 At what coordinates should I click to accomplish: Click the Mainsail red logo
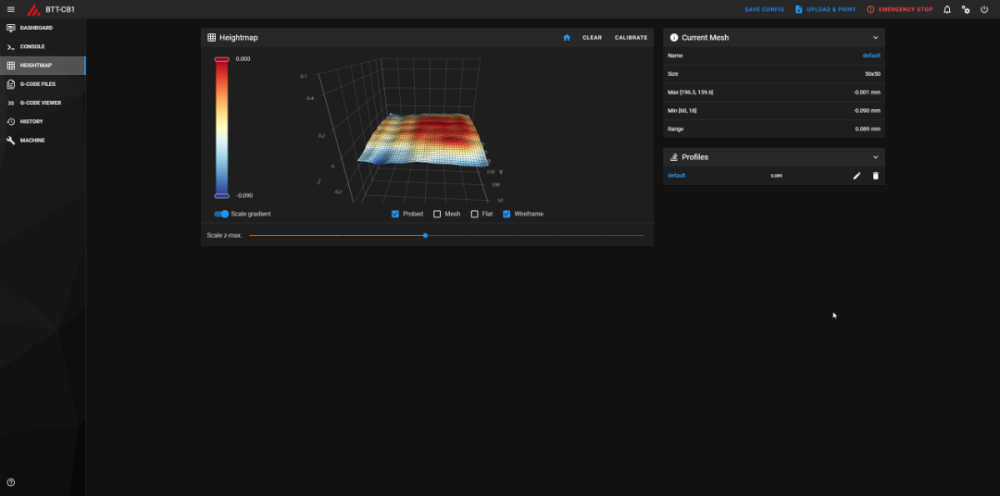33,10
